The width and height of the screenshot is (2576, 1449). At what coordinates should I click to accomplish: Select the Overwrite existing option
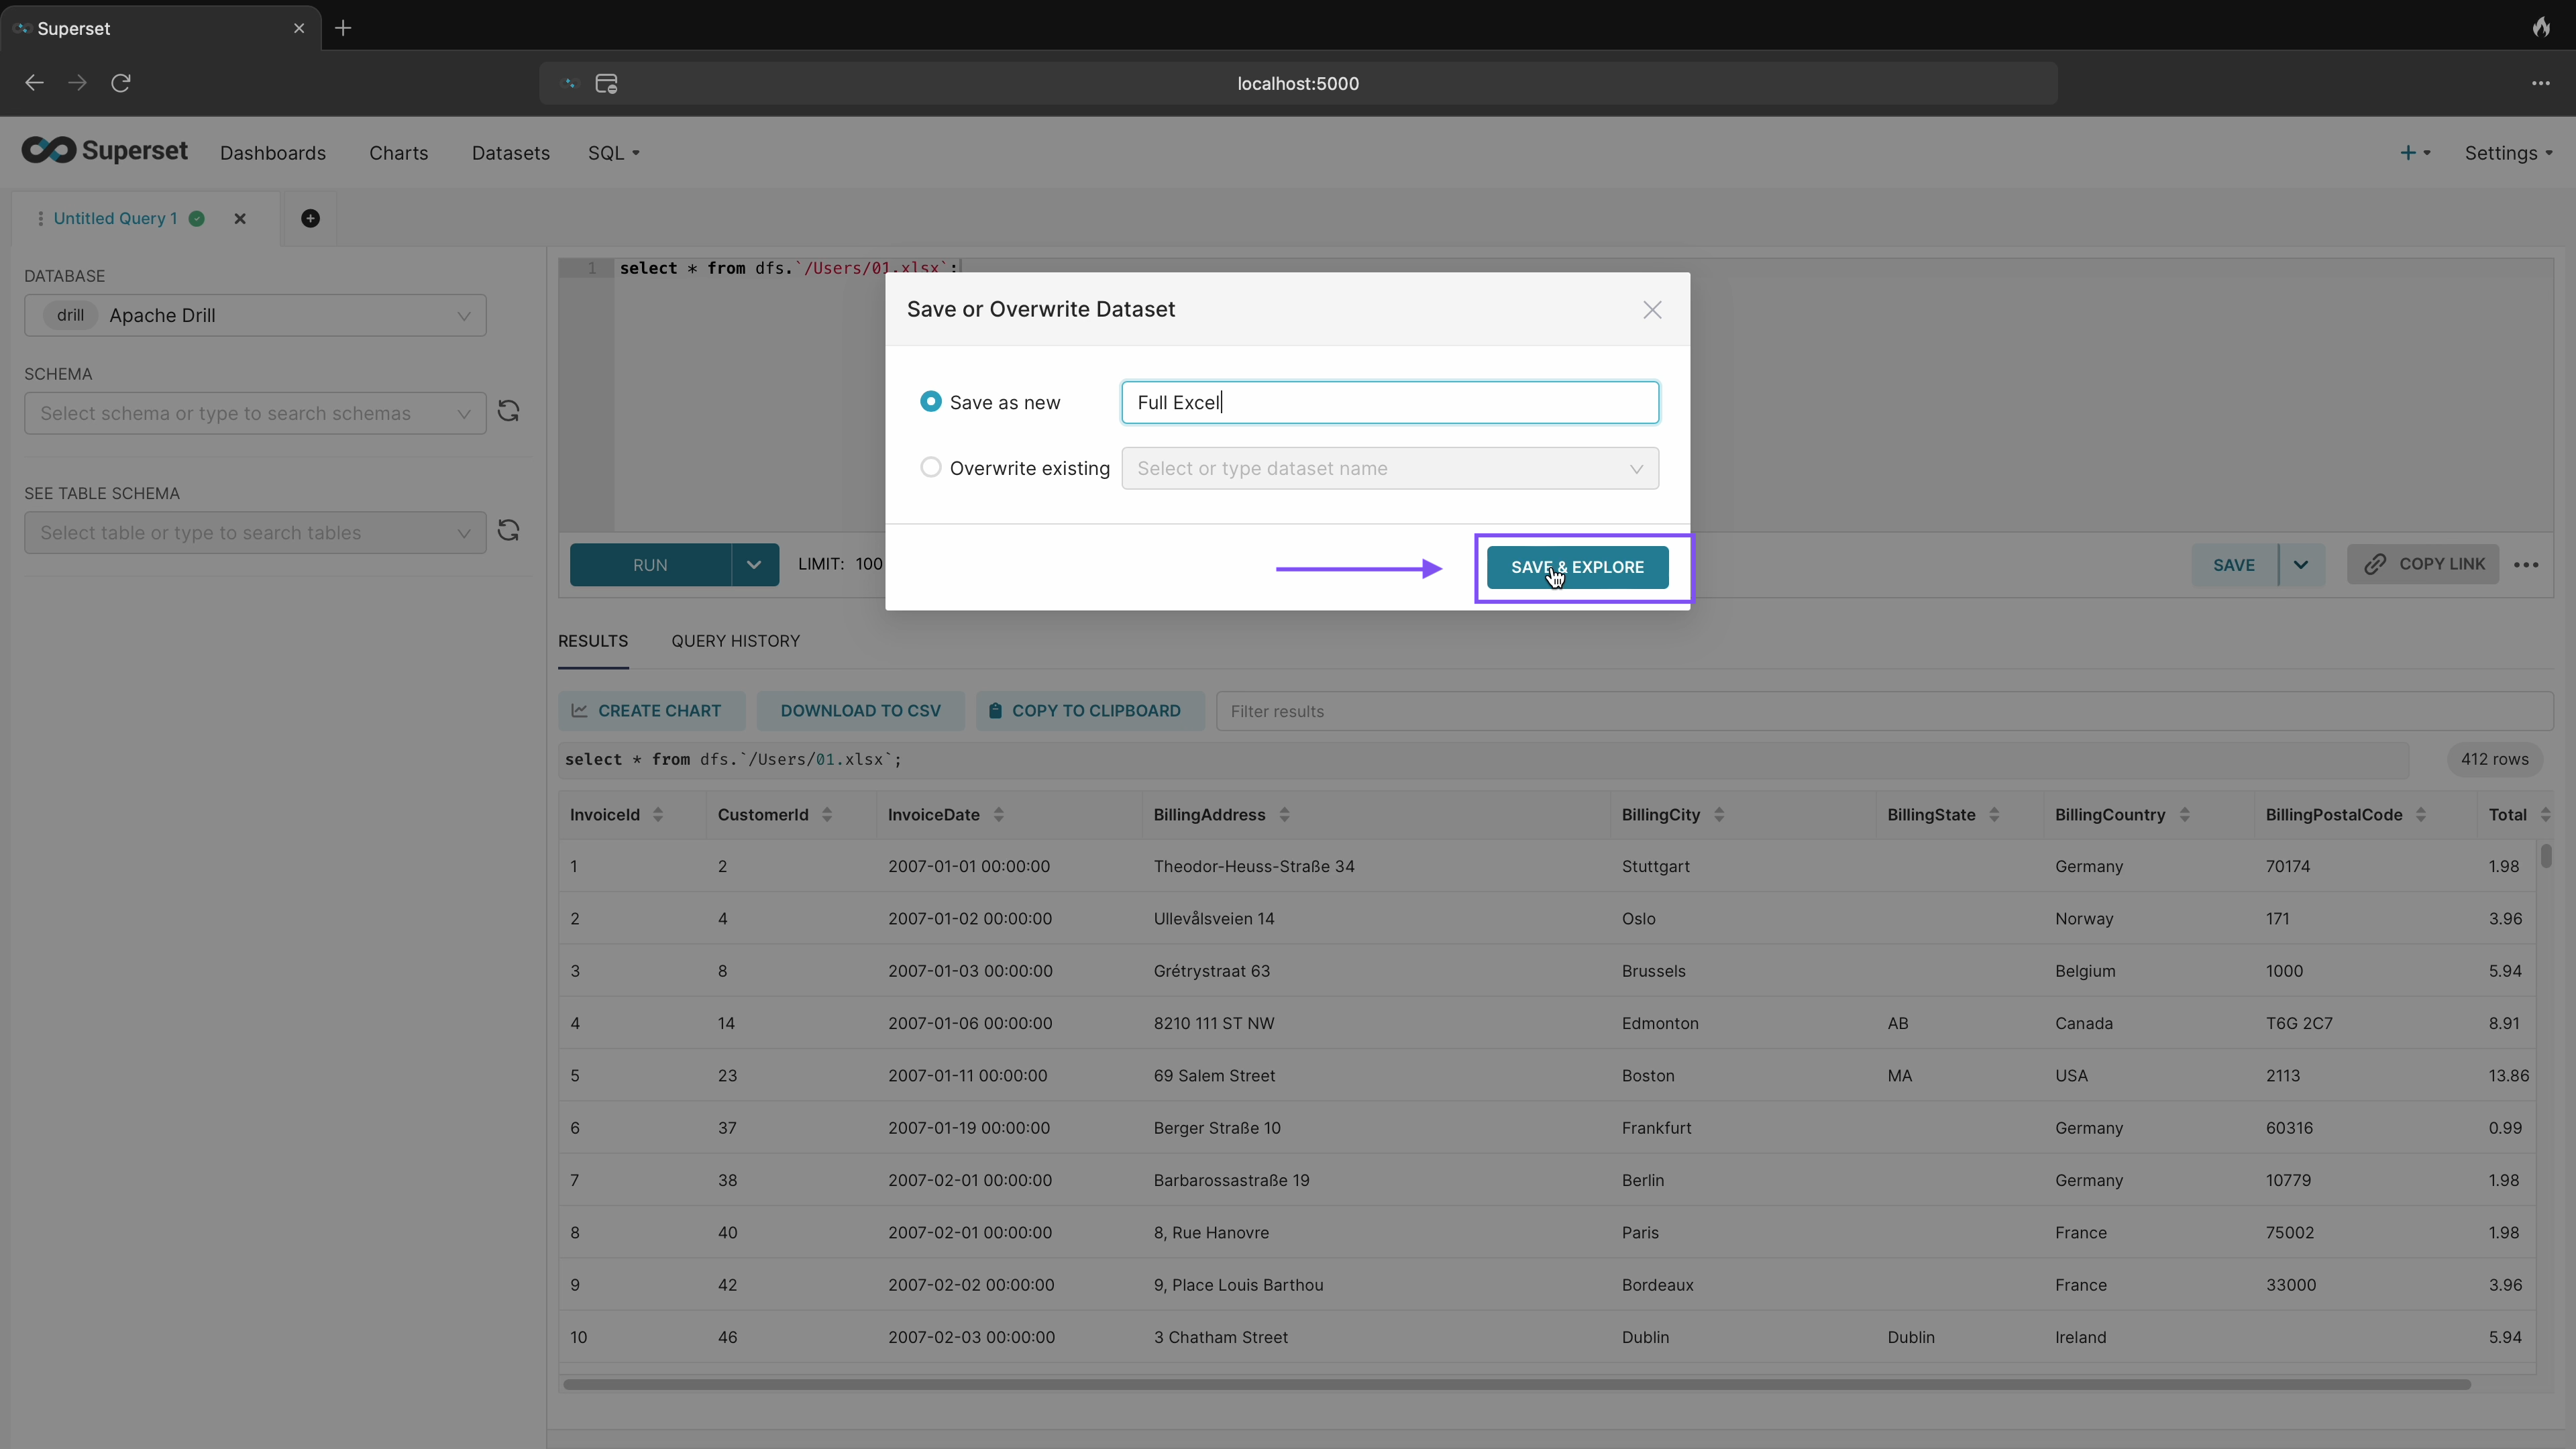tap(930, 468)
